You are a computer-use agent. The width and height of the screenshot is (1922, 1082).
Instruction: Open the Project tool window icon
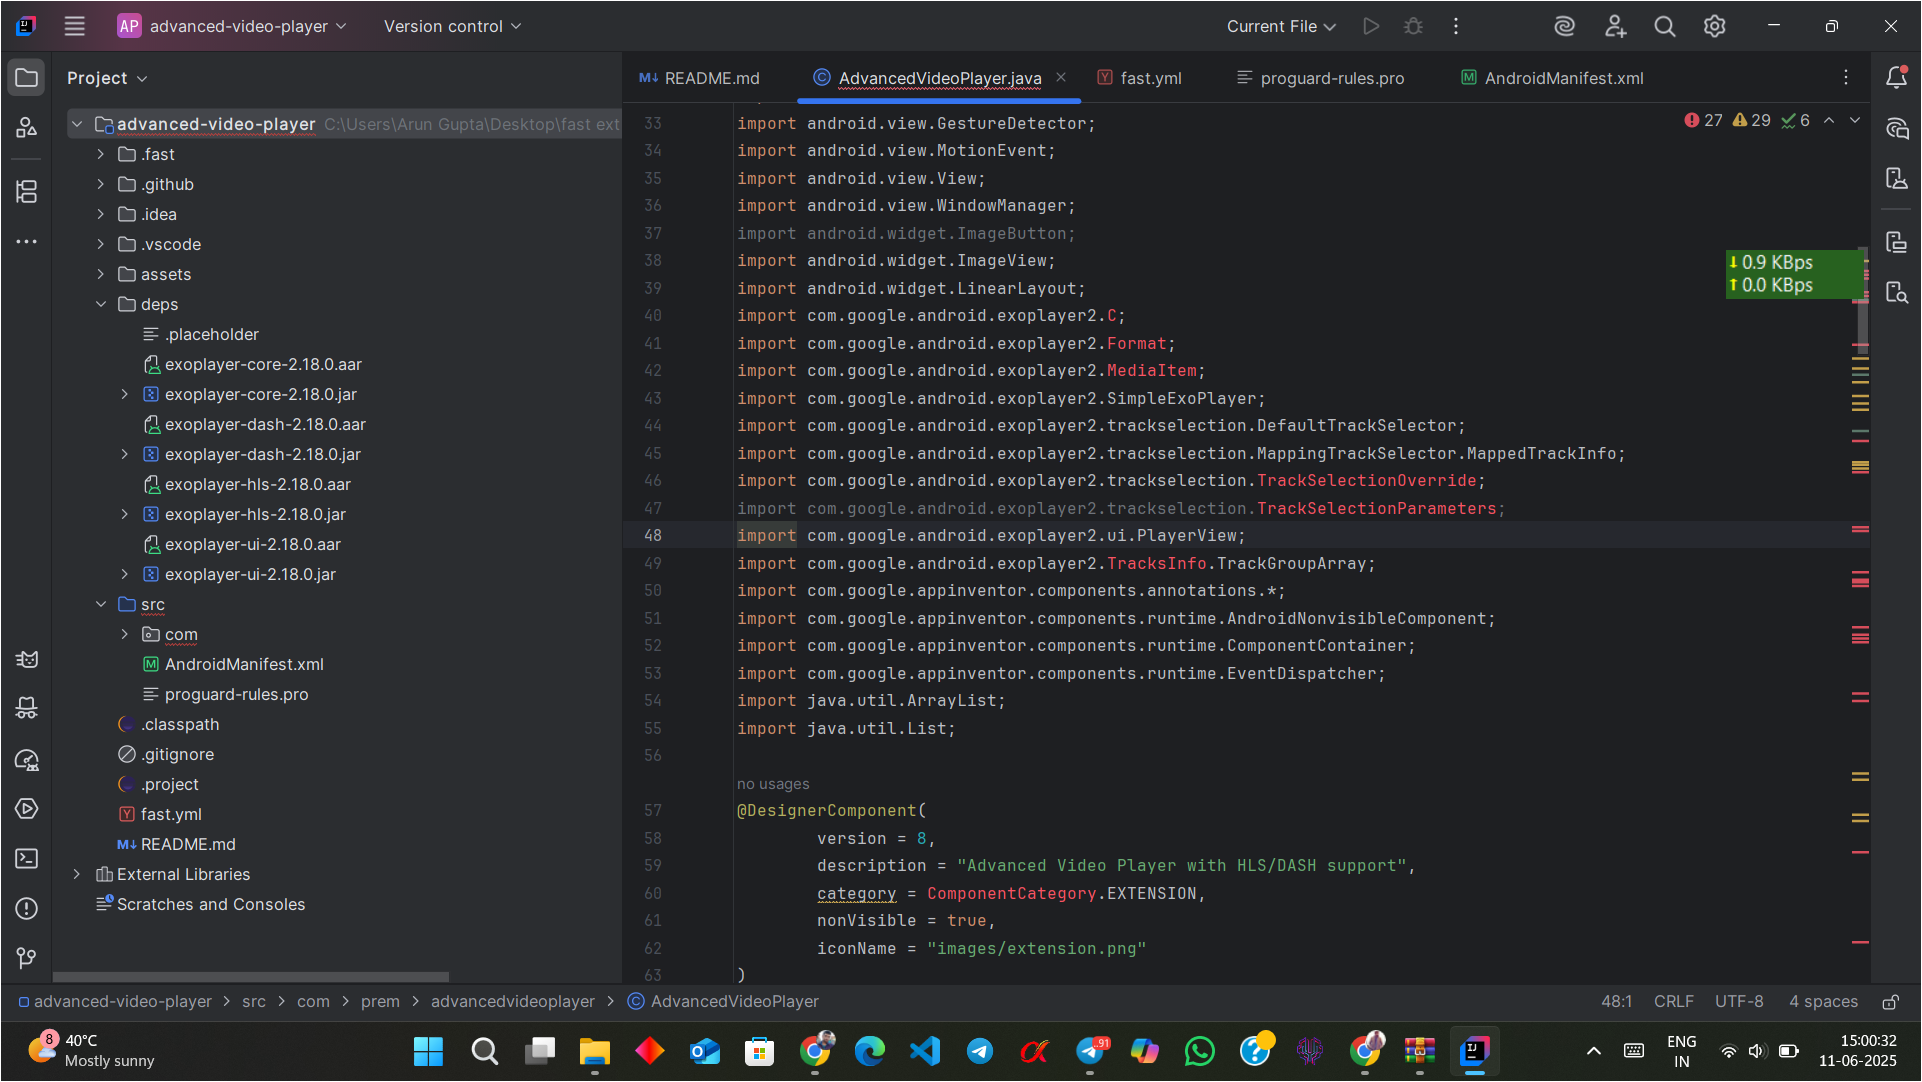(x=27, y=78)
